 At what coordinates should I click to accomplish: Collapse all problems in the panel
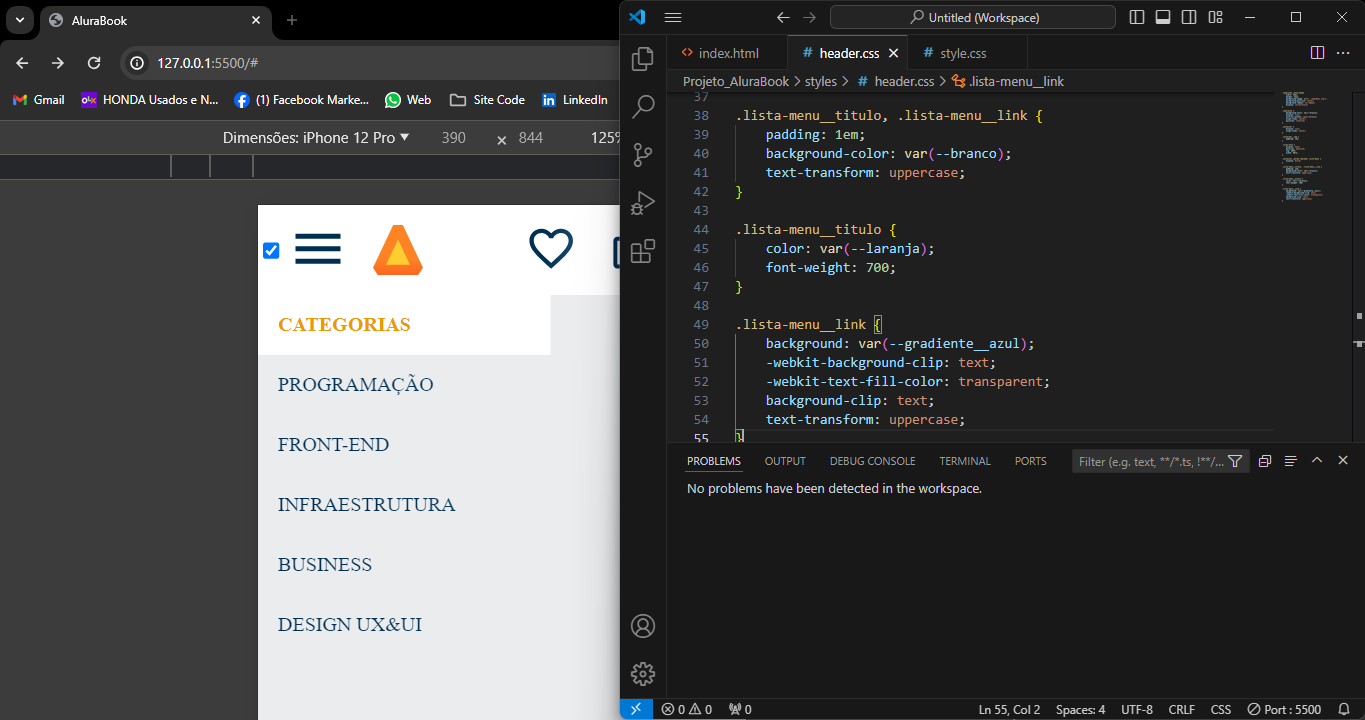coord(1265,461)
